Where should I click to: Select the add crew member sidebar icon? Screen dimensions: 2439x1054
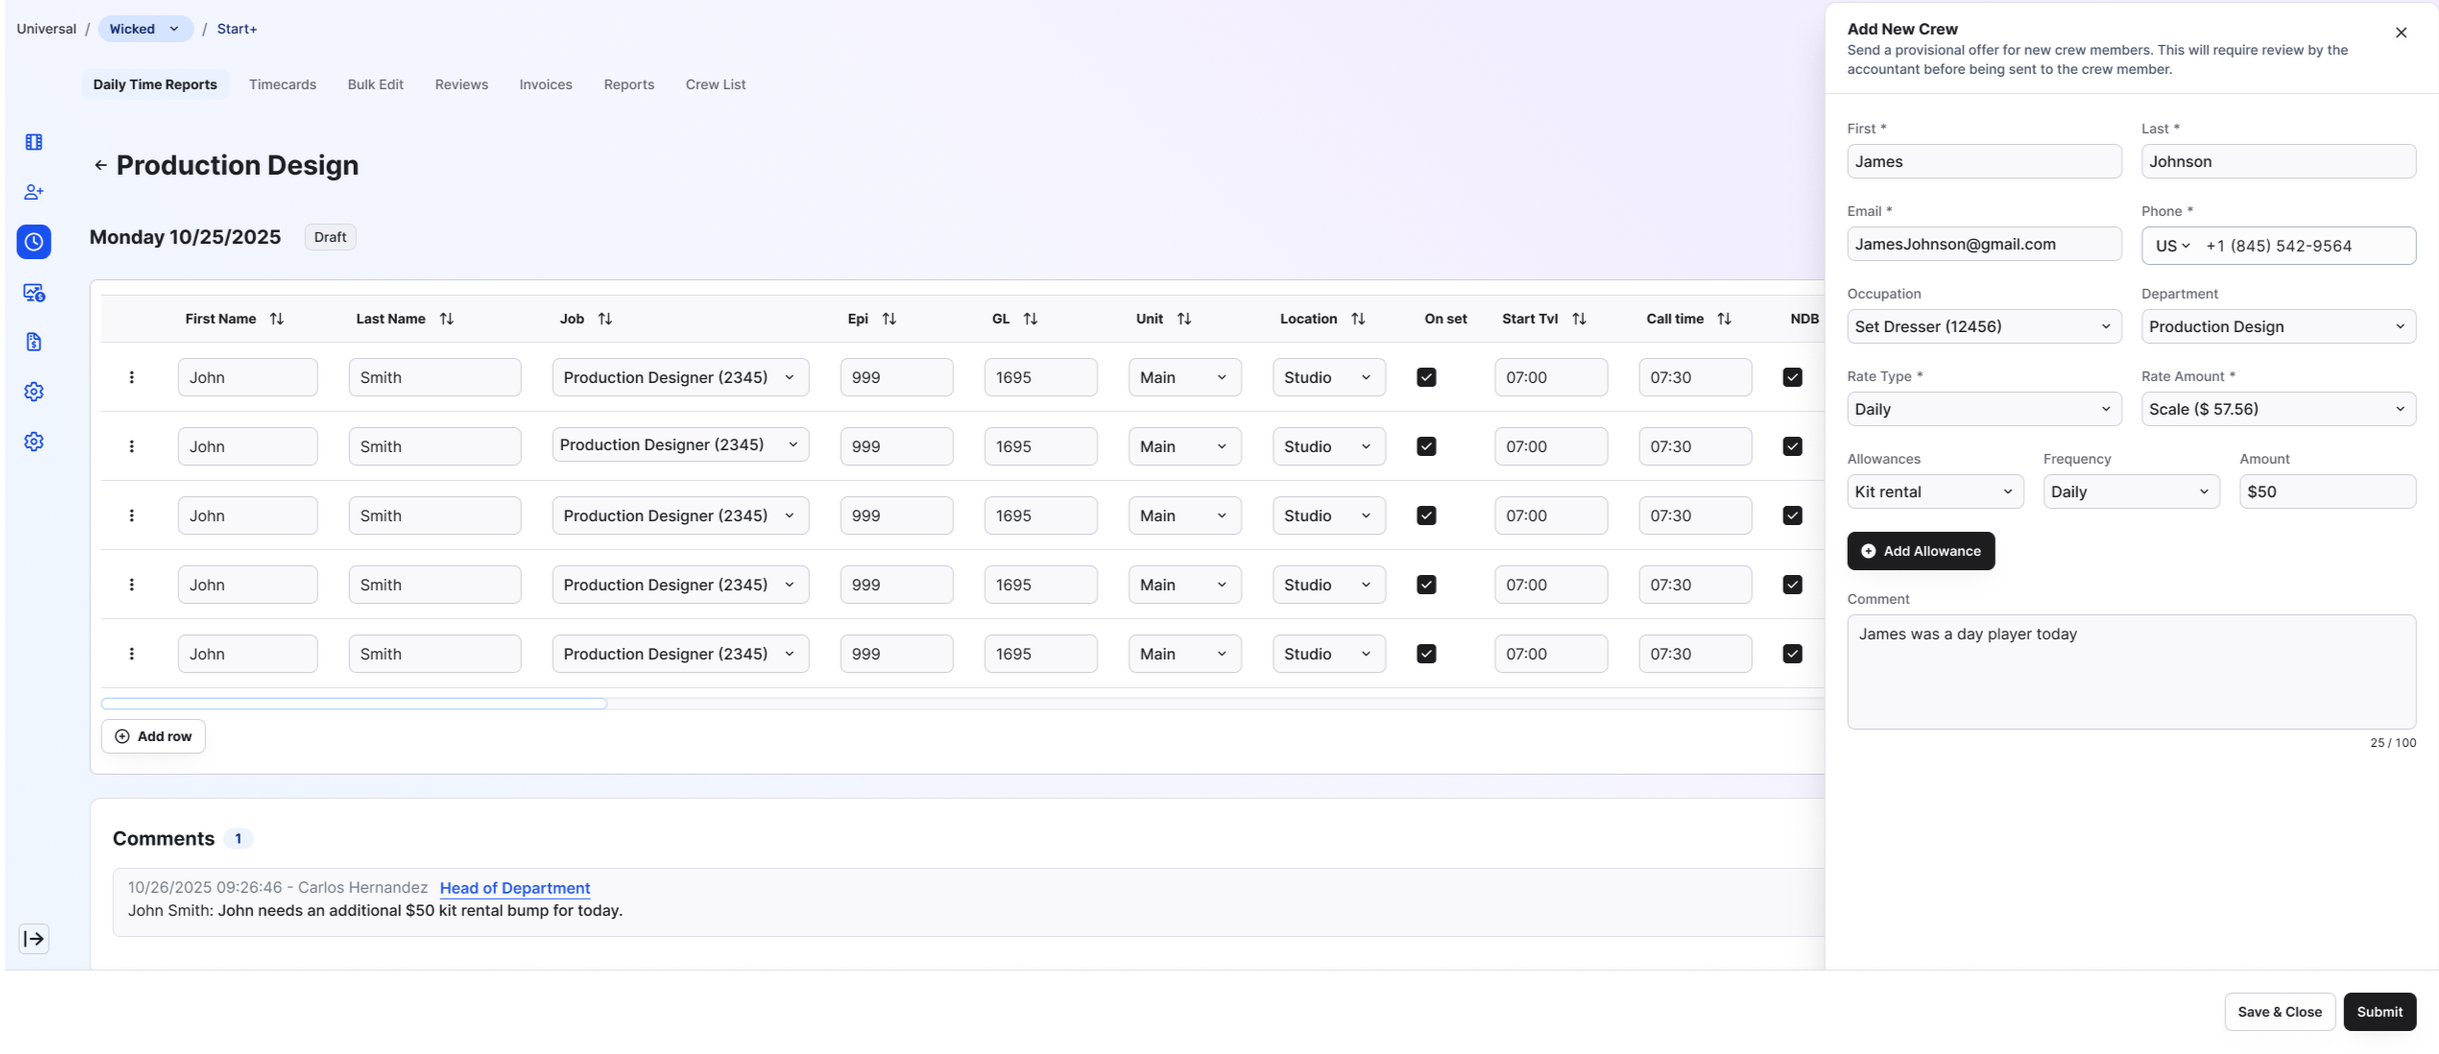(33, 191)
